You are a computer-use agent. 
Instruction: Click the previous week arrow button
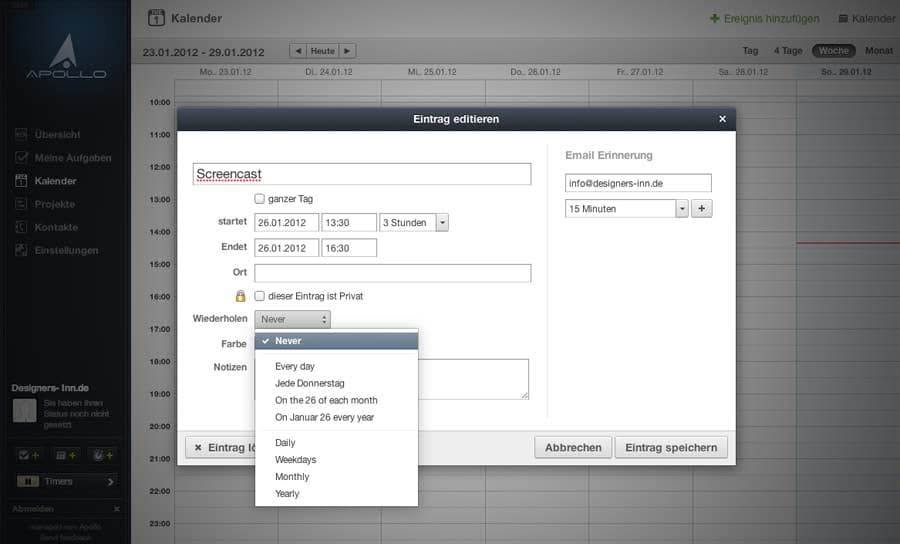click(298, 51)
